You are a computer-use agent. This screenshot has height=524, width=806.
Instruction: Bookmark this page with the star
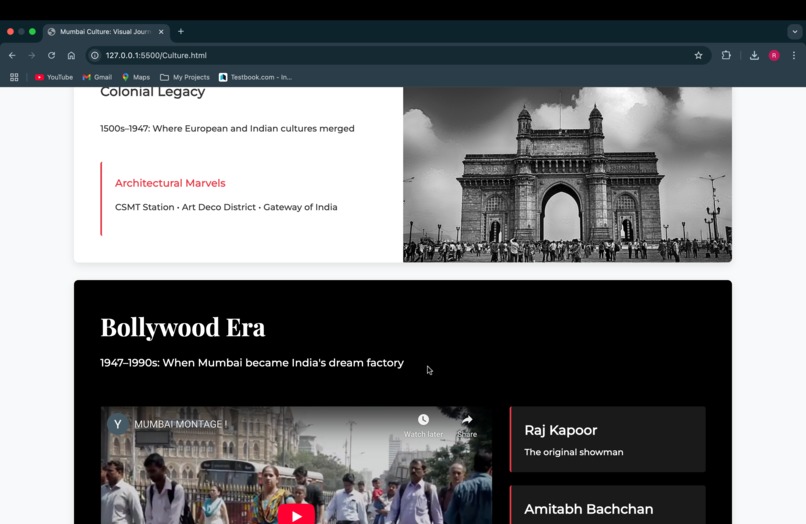(698, 56)
